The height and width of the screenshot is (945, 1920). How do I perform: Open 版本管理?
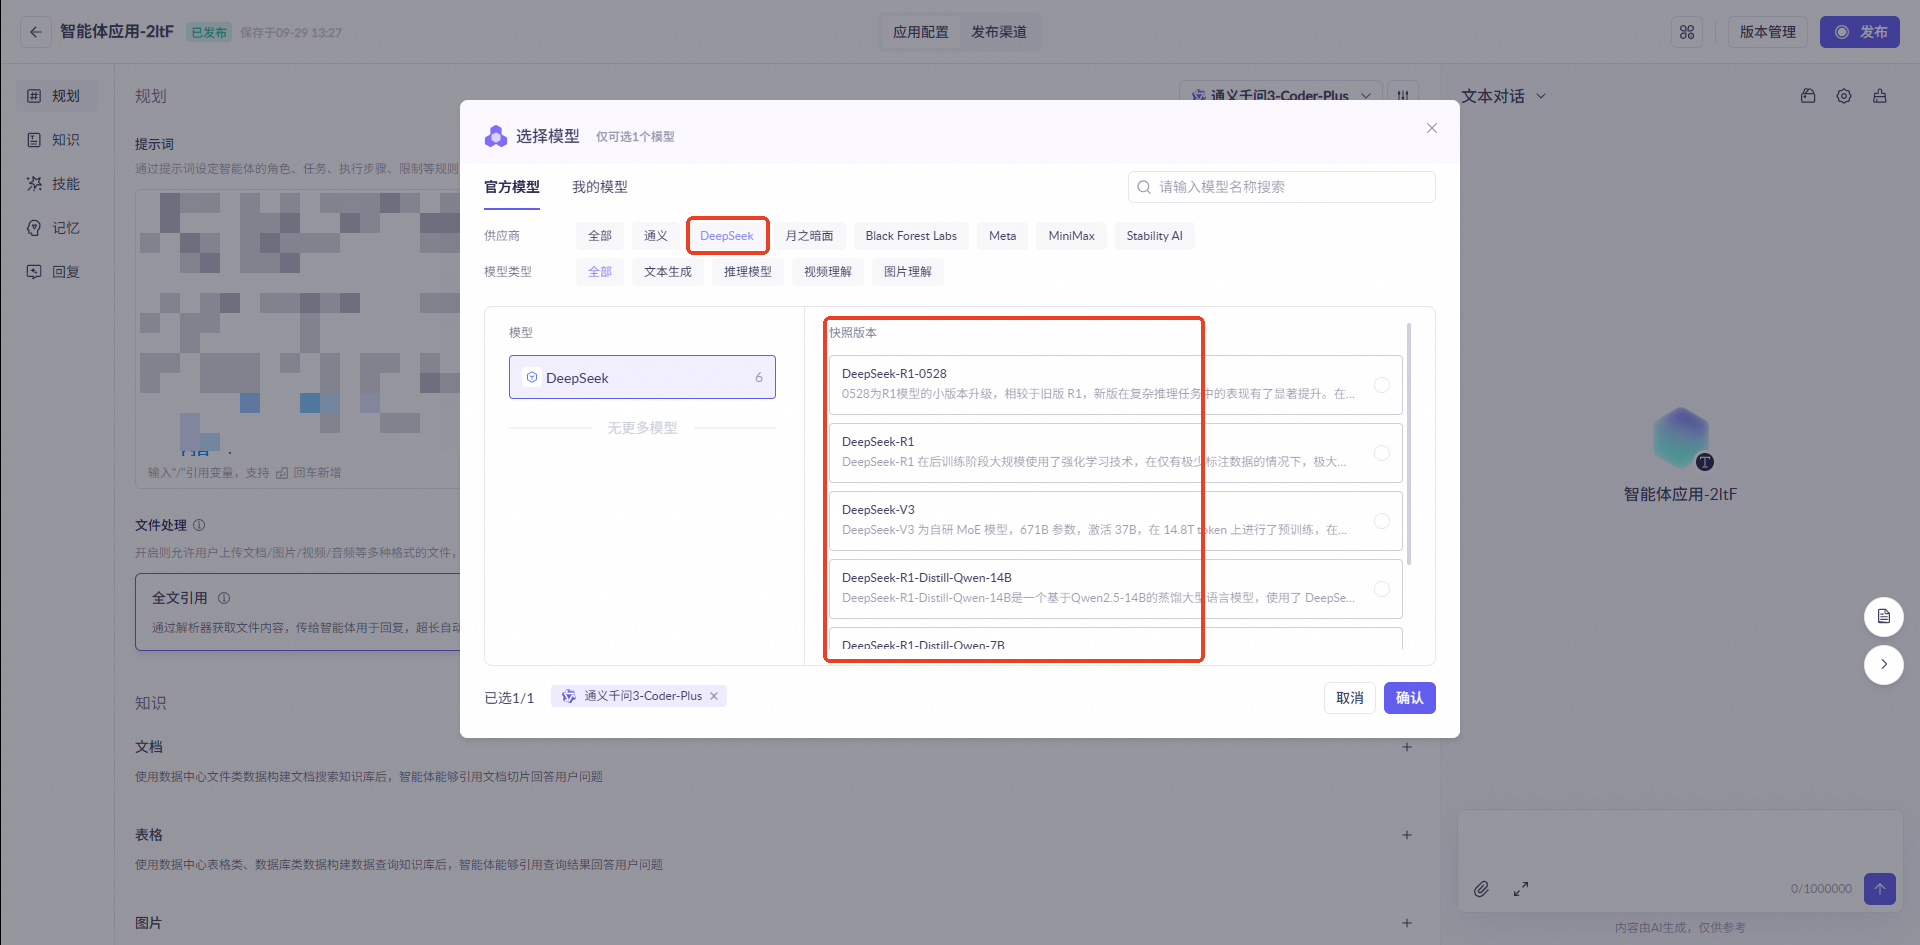click(x=1768, y=32)
